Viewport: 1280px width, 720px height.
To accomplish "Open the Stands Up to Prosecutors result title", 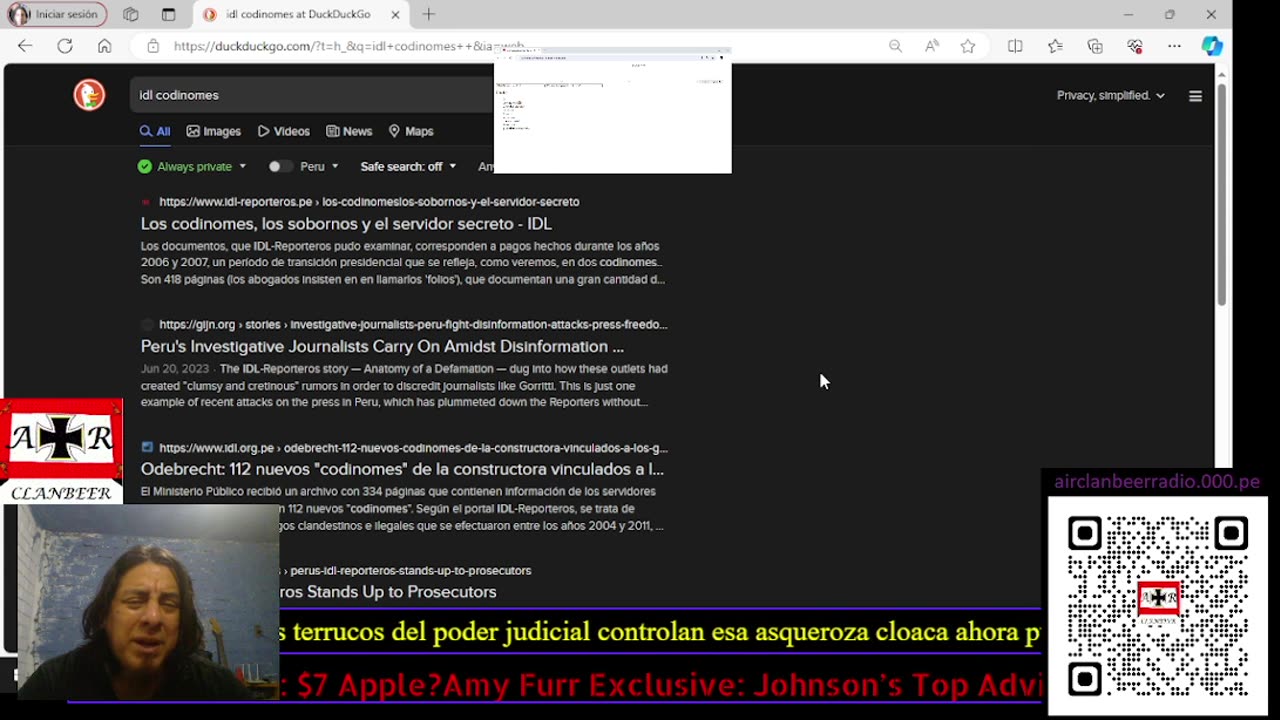I will click(x=388, y=592).
